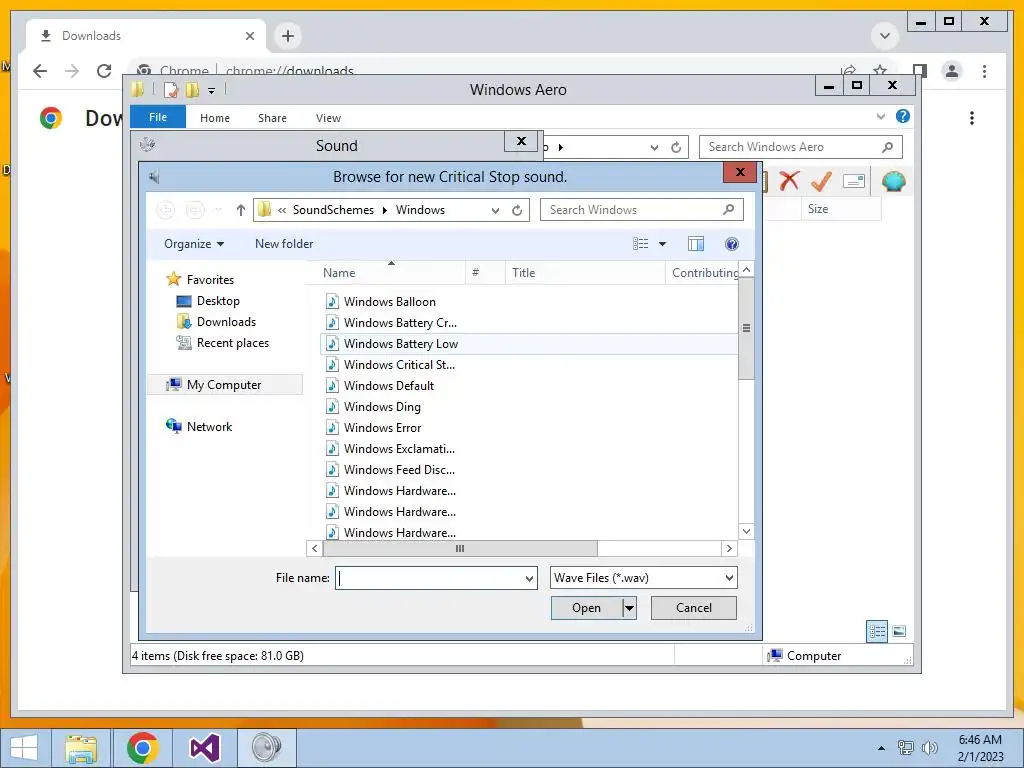Select Downloads under Favorites
Viewport: 1024px width, 768px height.
(x=216, y=322)
